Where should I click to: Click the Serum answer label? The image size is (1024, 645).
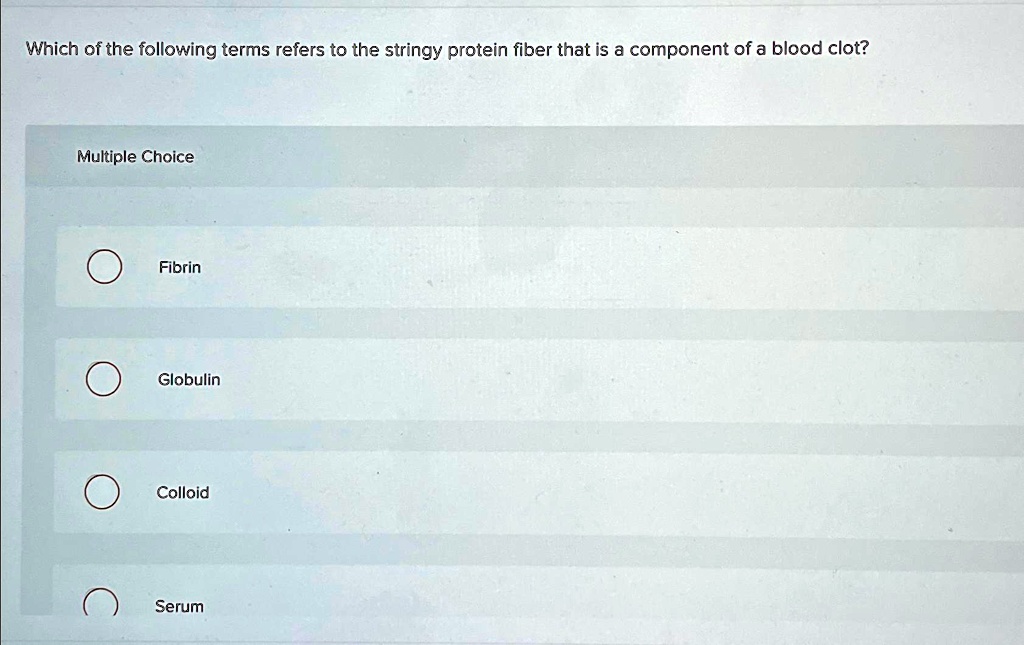click(179, 605)
